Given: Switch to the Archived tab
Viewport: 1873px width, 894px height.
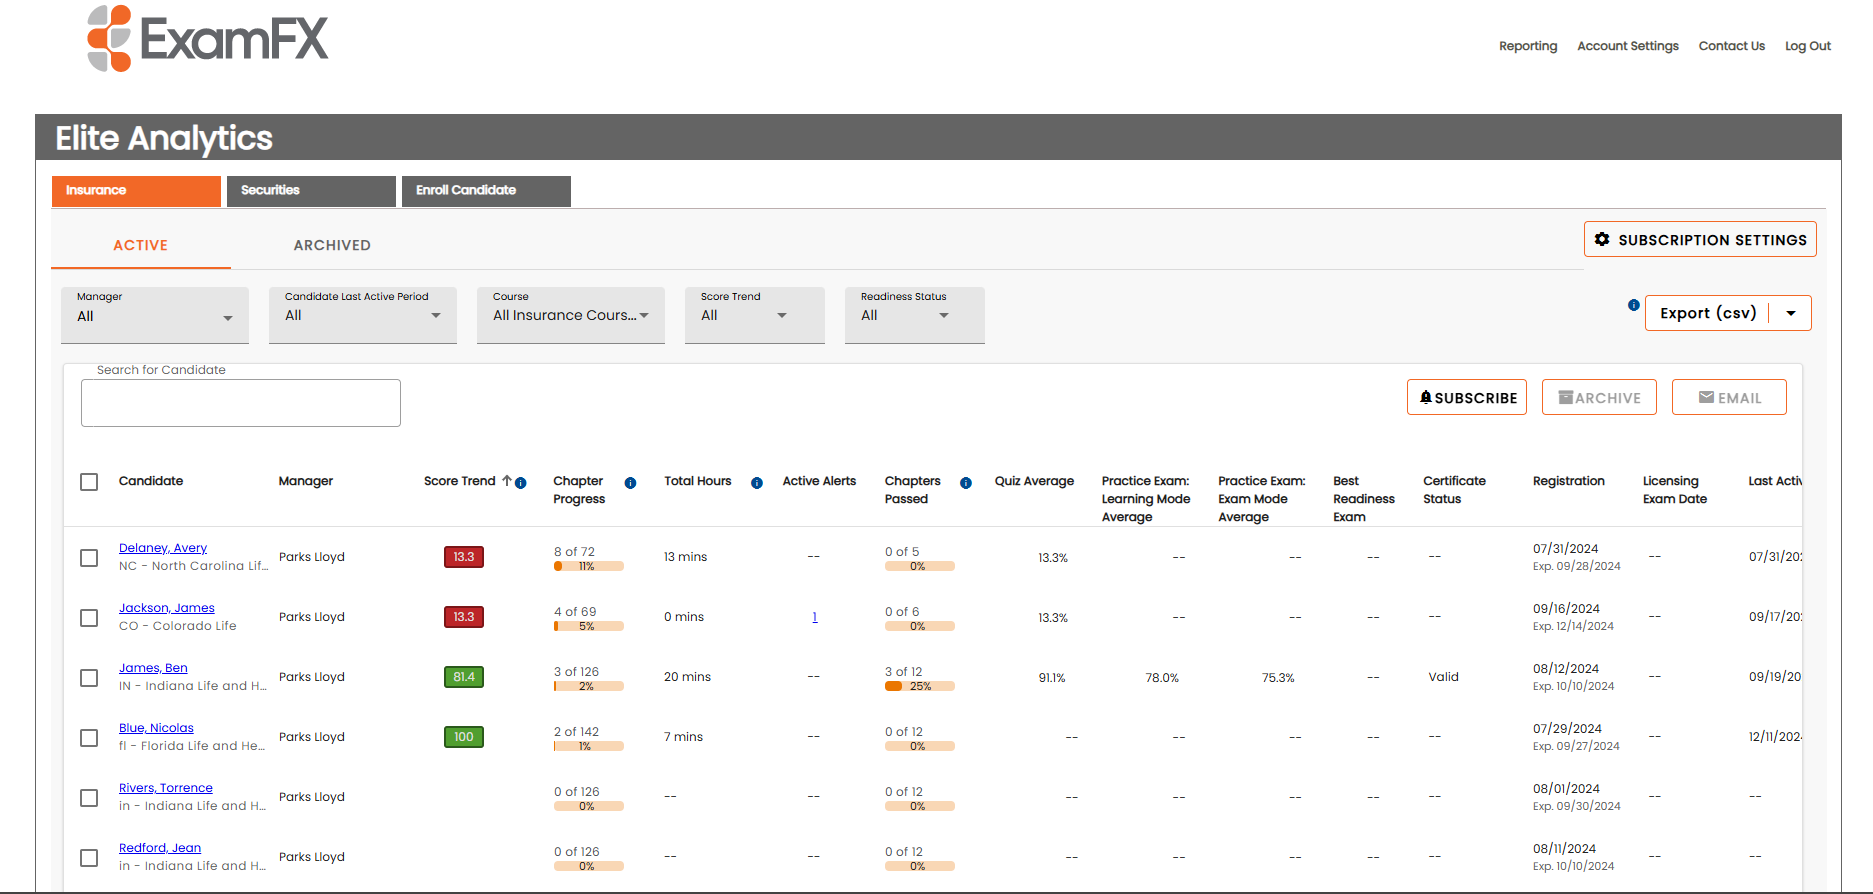Looking at the screenshot, I should (332, 246).
